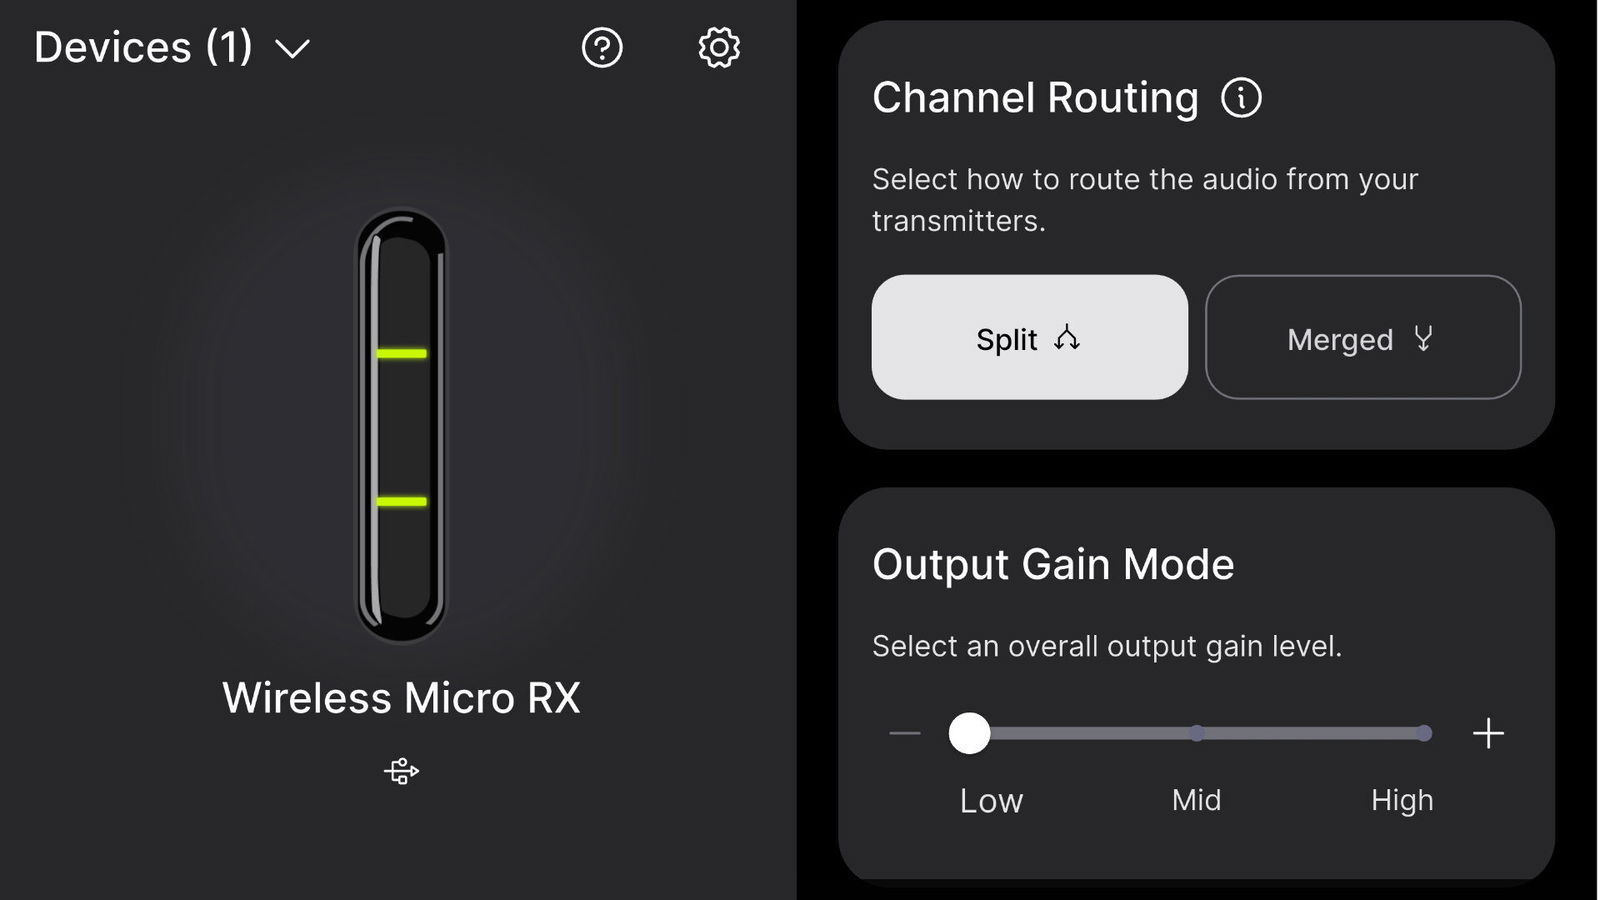The image size is (1600, 900).
Task: Open the help question mark icon
Action: point(602,47)
